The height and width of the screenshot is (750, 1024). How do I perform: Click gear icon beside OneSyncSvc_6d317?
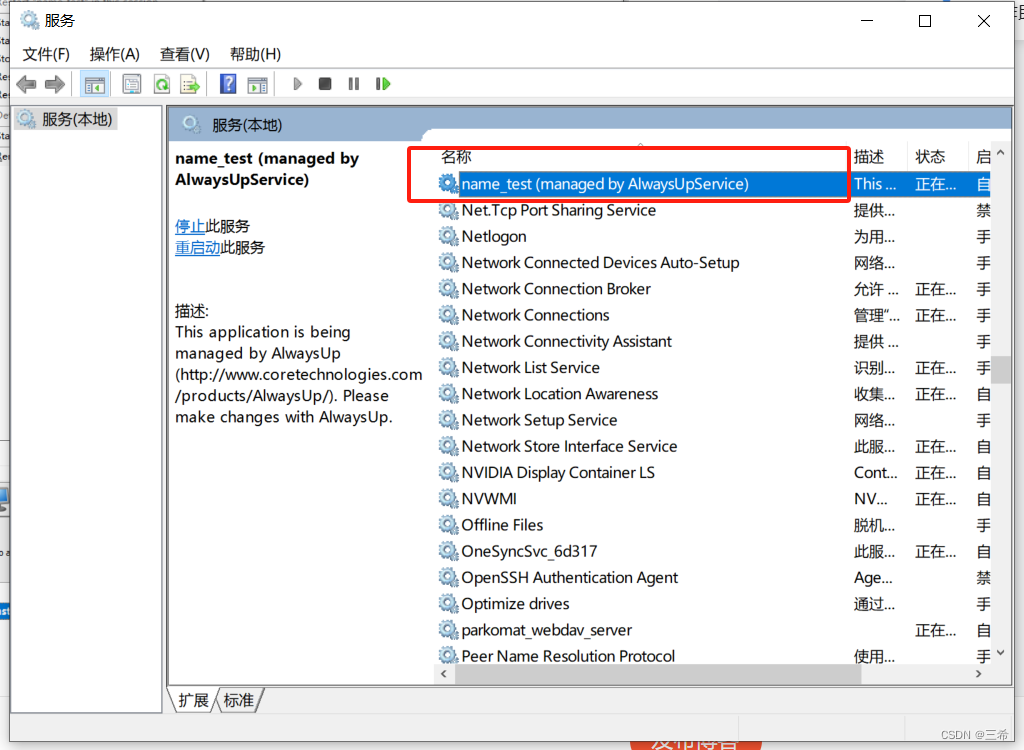448,551
